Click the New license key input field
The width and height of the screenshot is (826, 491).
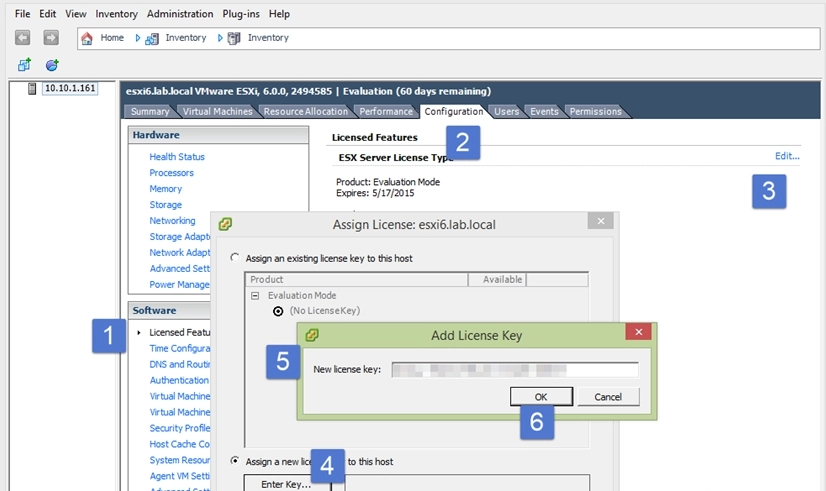coord(514,370)
